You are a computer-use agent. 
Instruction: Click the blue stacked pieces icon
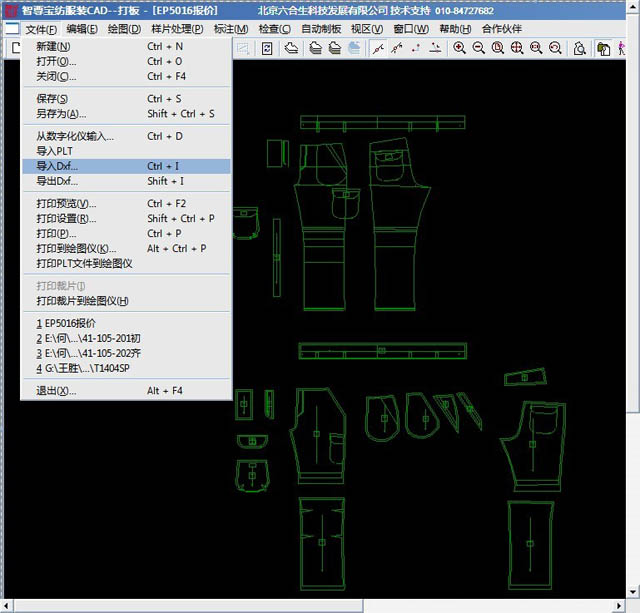pos(354,48)
